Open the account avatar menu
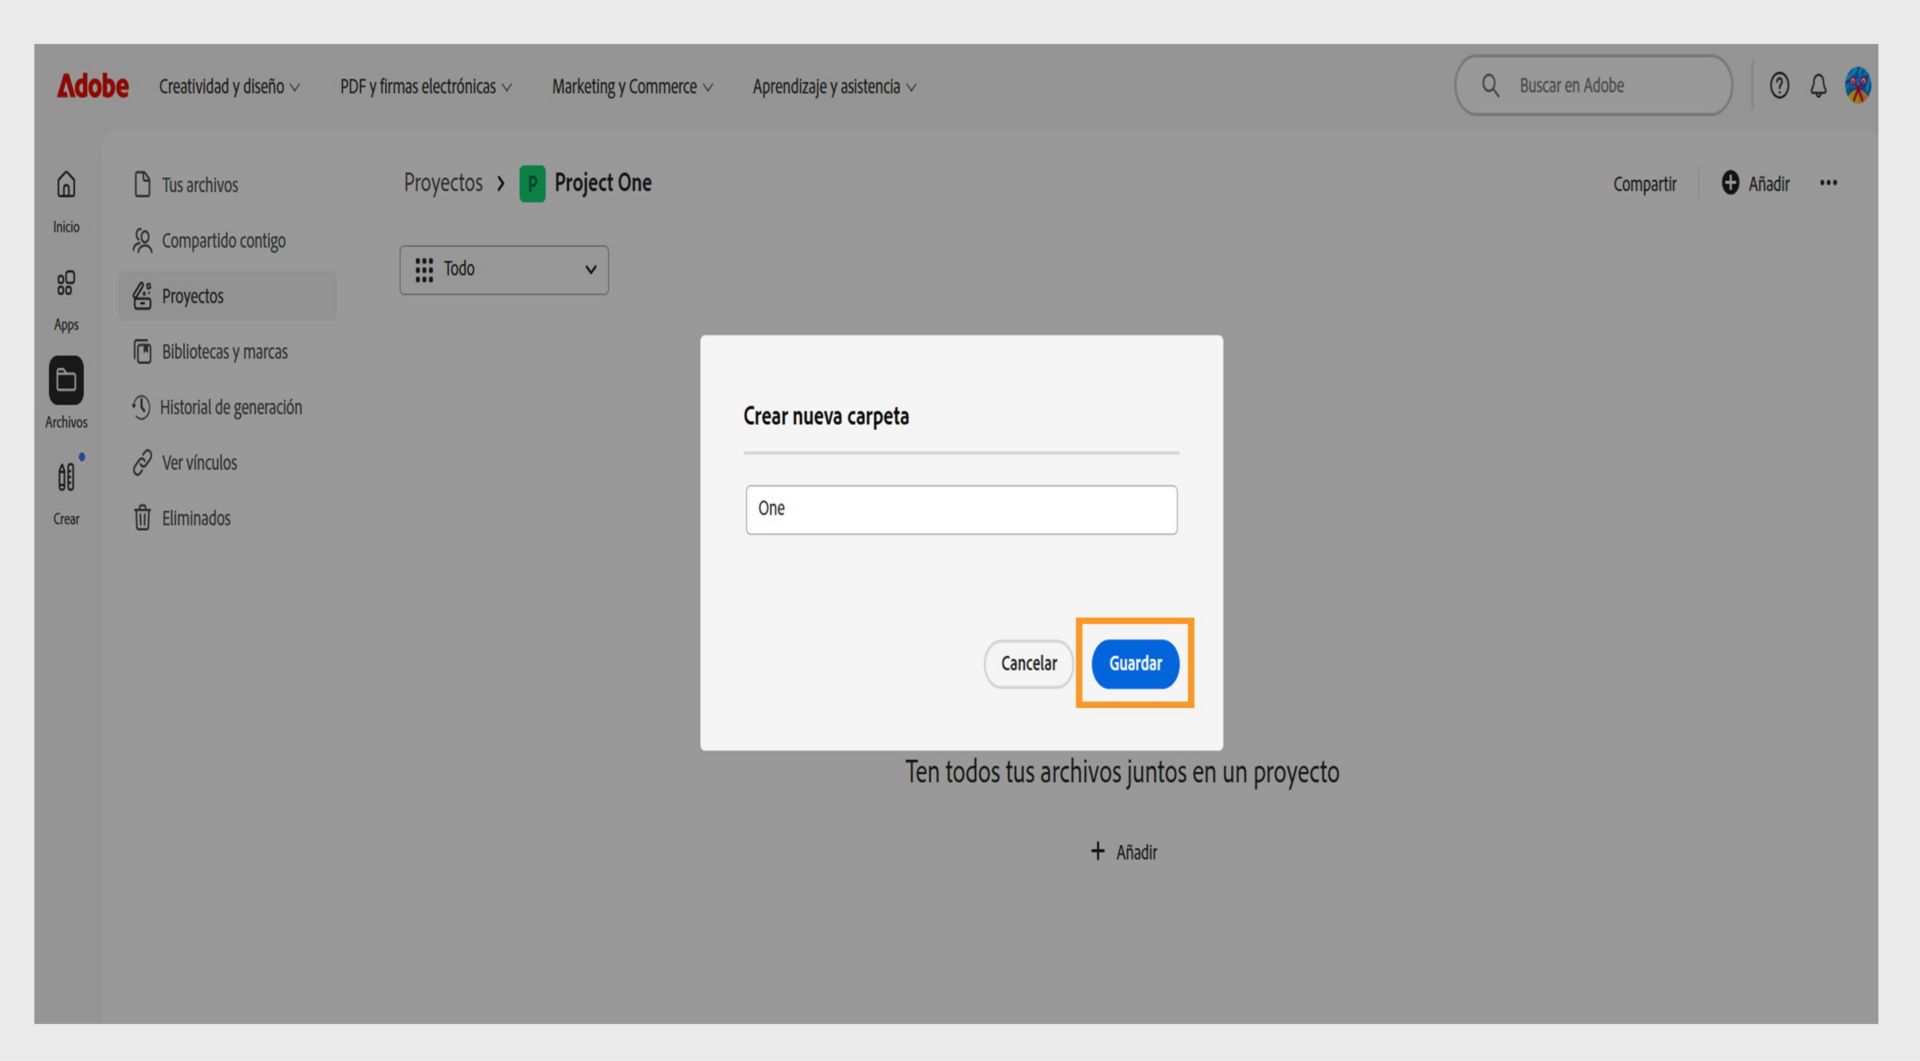 (1859, 86)
